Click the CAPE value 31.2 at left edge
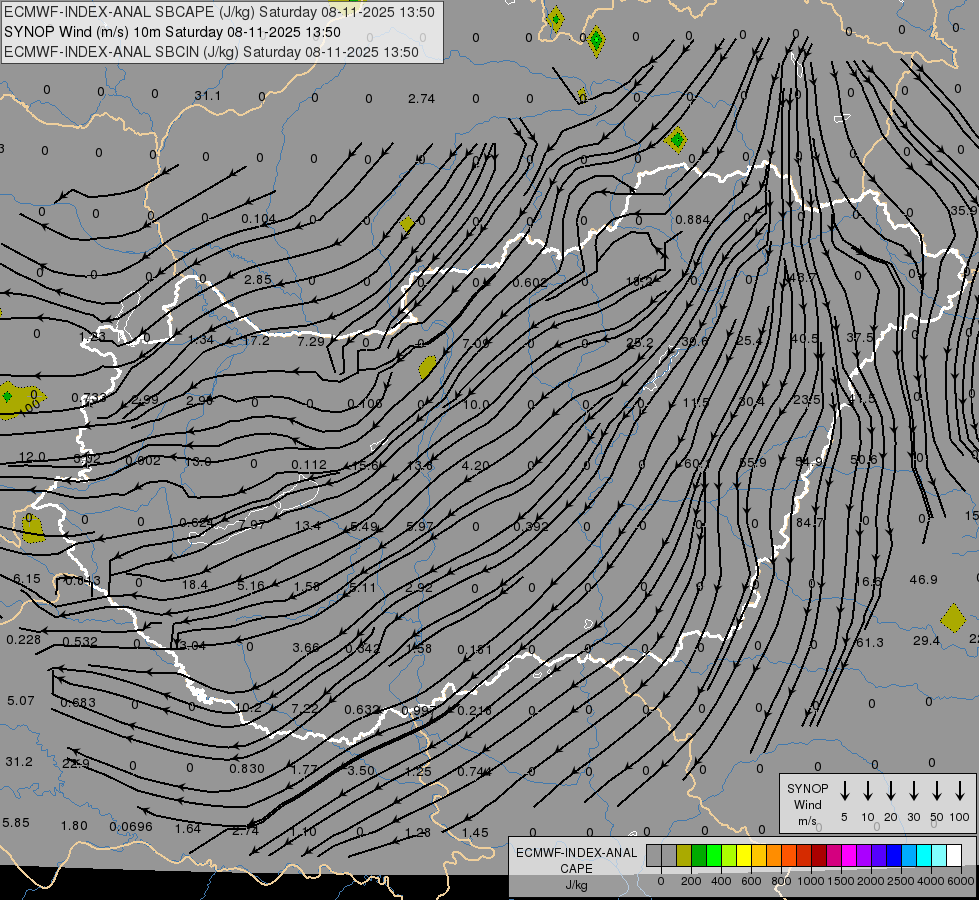 click(x=19, y=762)
